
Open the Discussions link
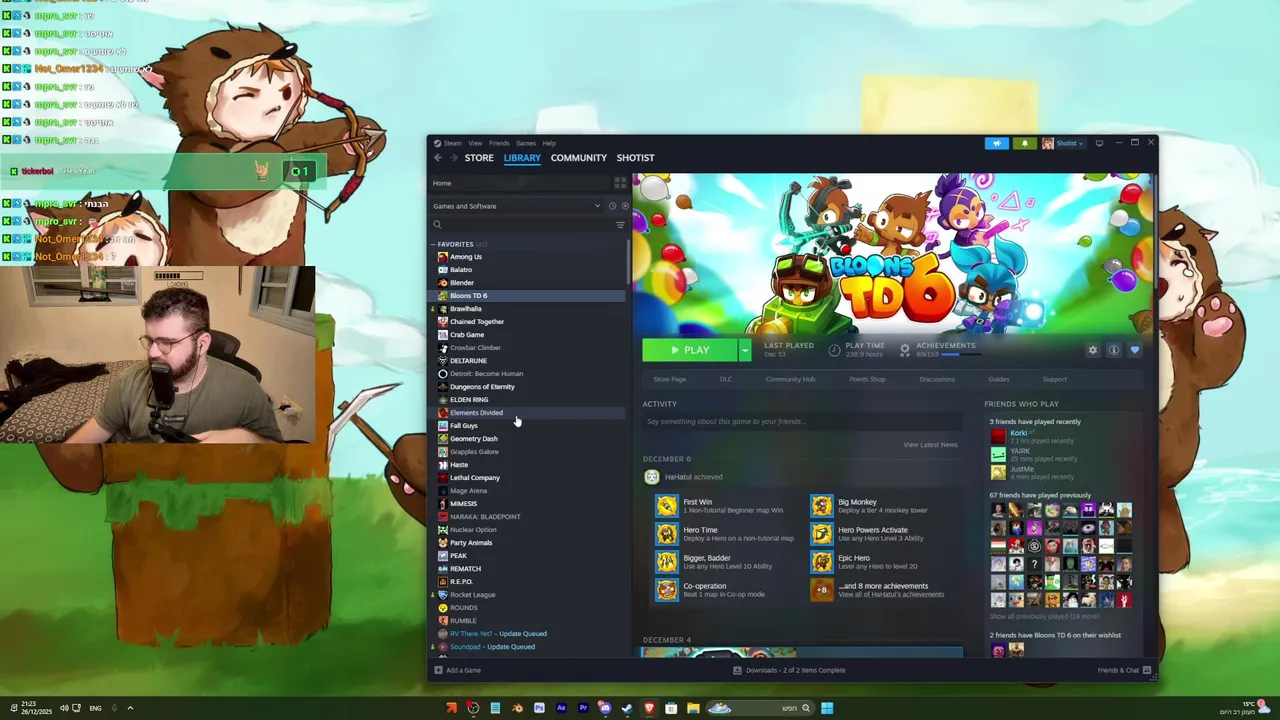coord(937,379)
